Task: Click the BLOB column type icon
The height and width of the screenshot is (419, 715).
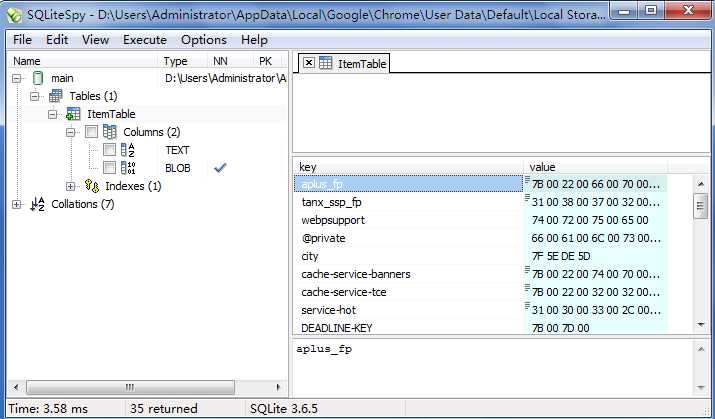Action: tap(128, 168)
